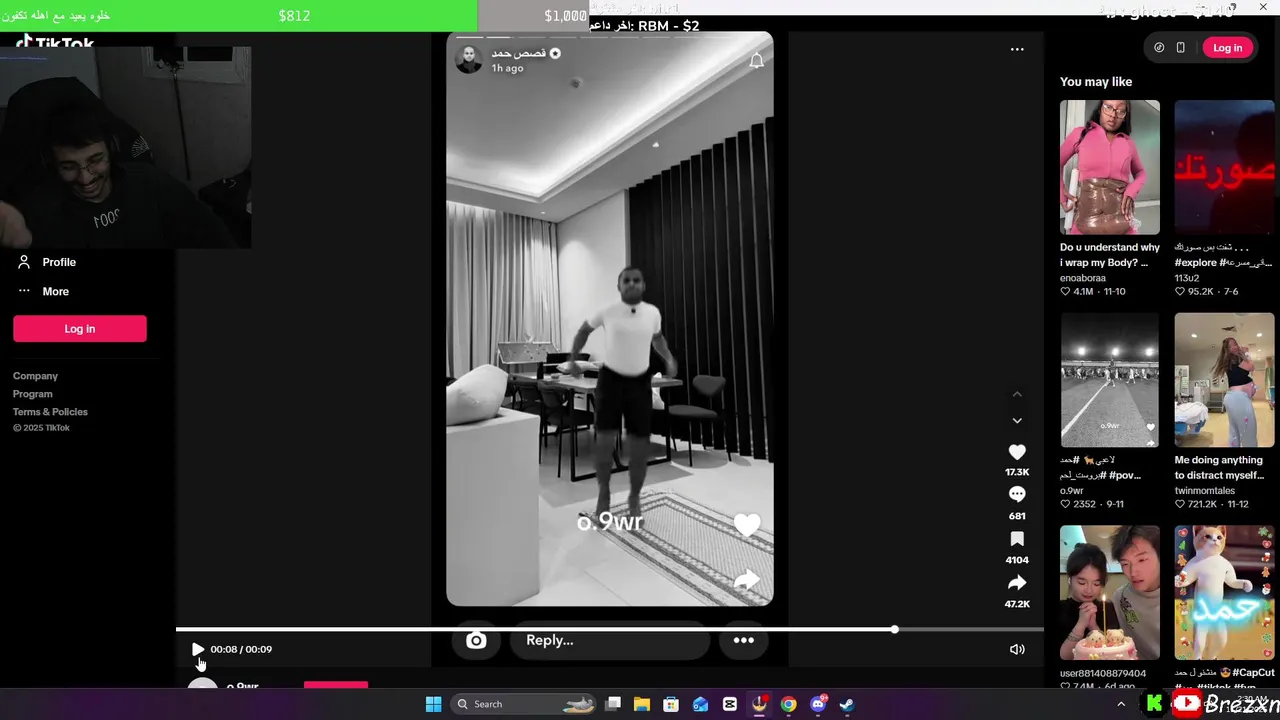Click the play button in the video controls
Viewport: 1280px width, 720px height.
pyautogui.click(x=198, y=649)
